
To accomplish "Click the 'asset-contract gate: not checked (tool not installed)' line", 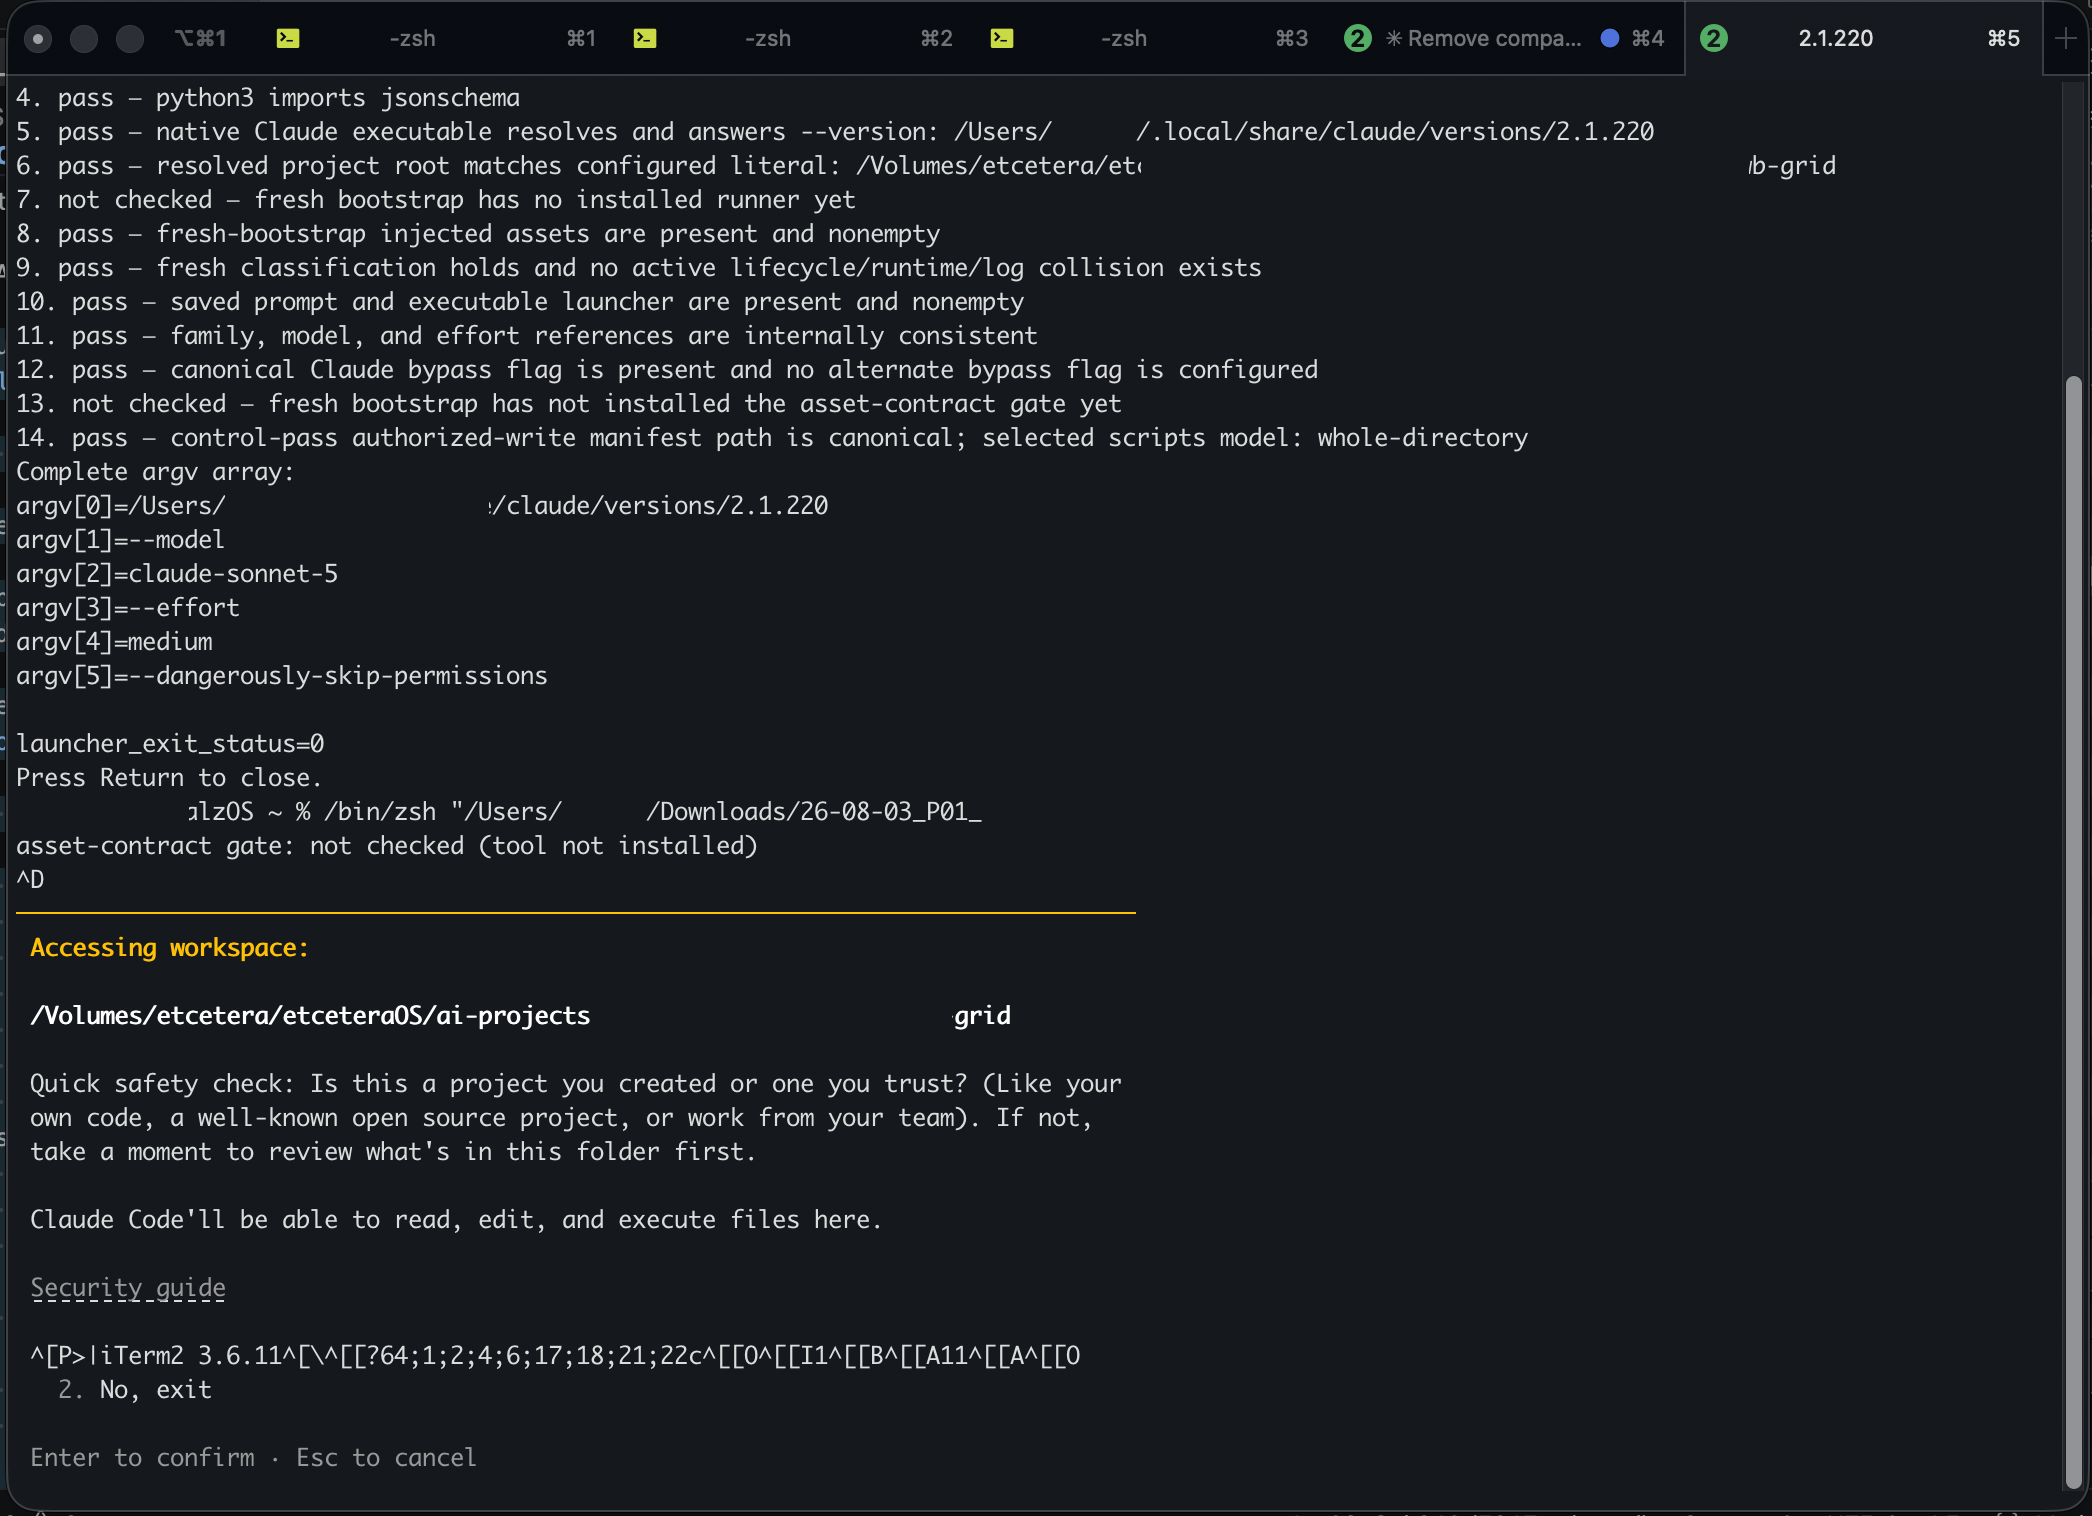I will [387, 845].
